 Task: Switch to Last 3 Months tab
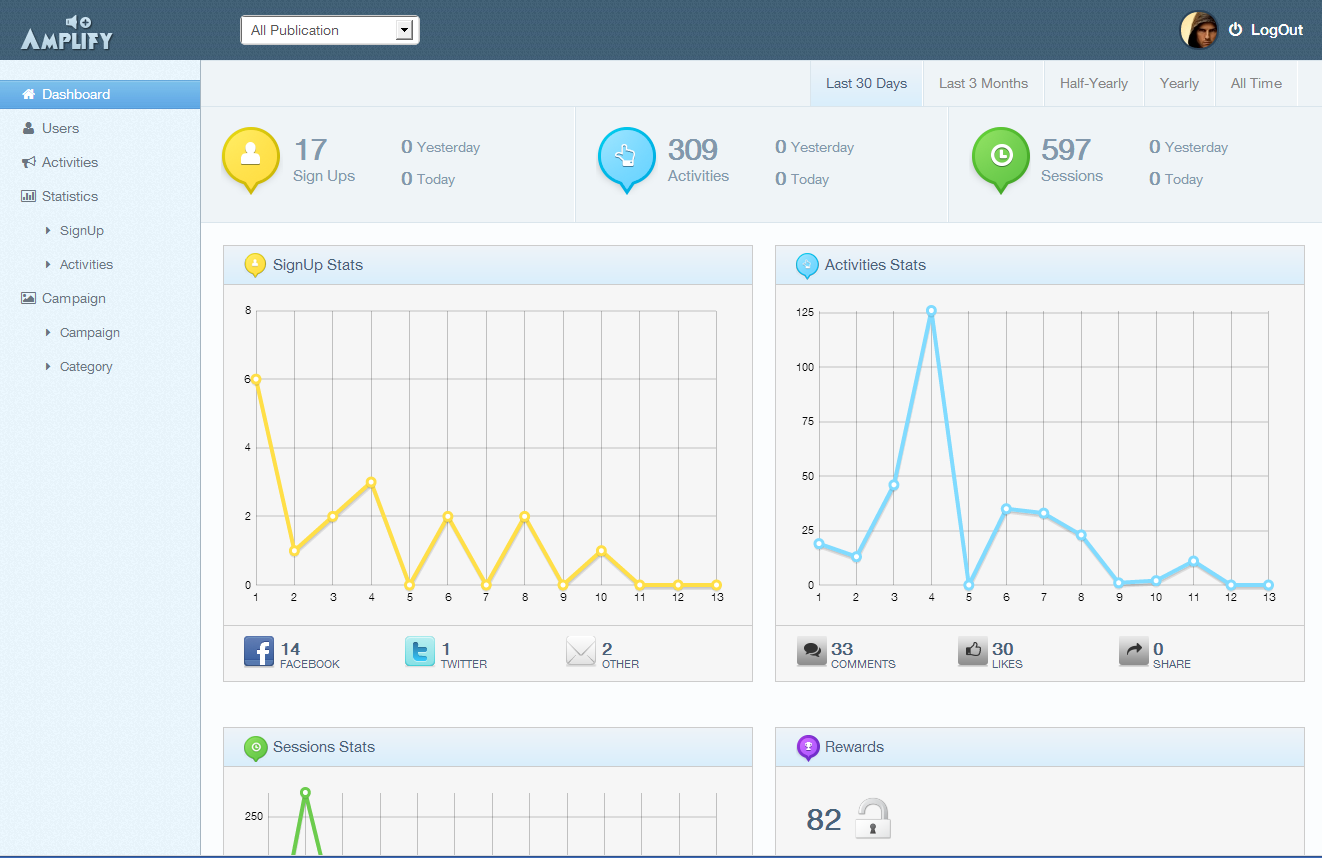(x=983, y=83)
